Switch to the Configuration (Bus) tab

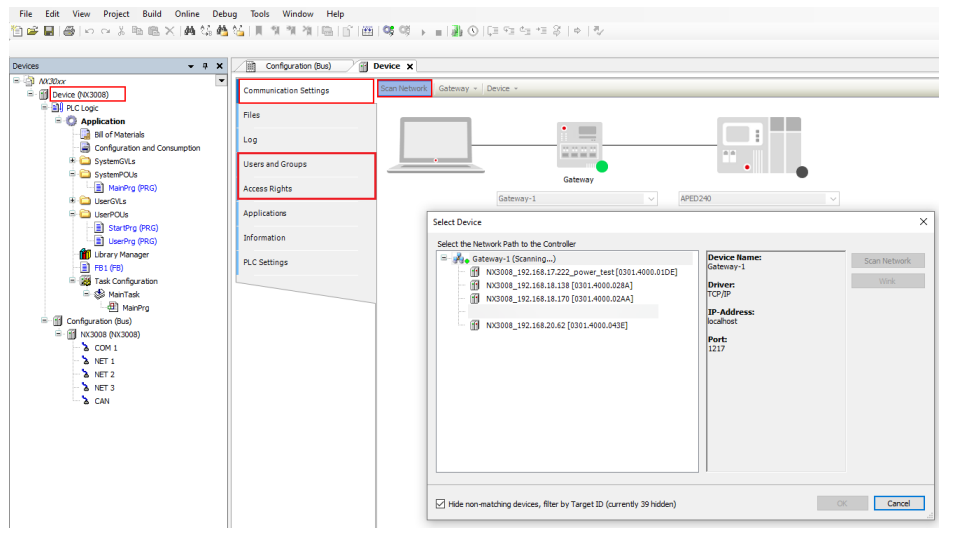pos(297,66)
